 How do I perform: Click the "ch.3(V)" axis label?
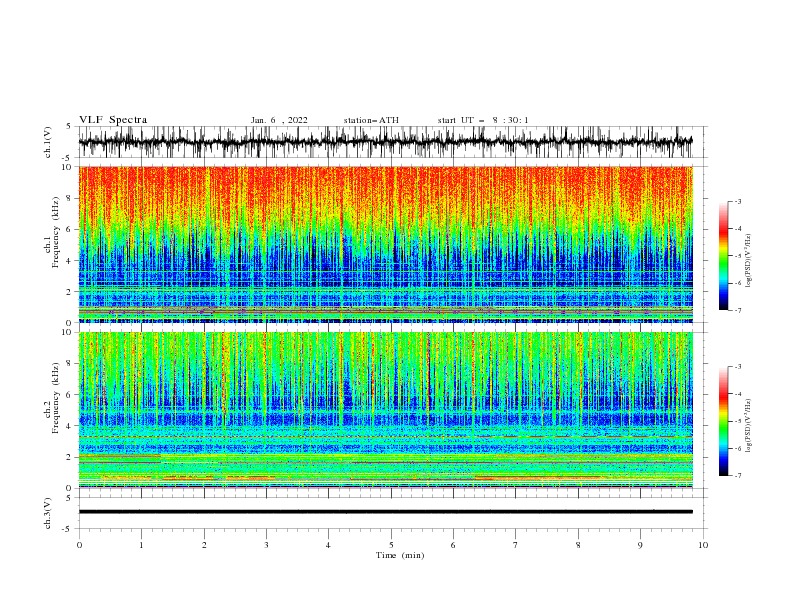point(47,513)
